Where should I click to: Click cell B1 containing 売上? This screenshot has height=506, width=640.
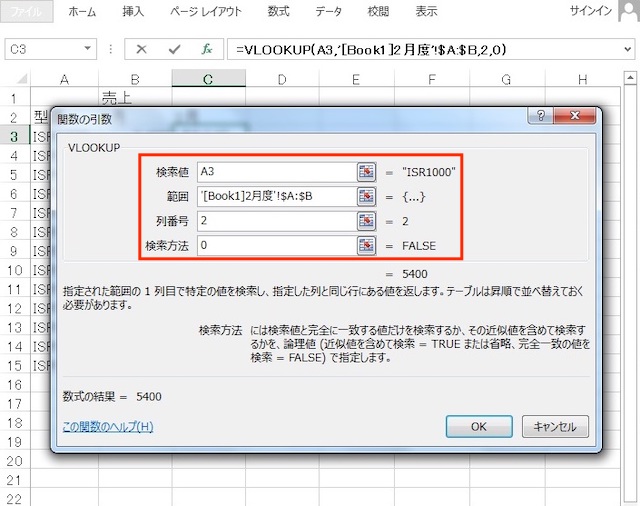(135, 98)
